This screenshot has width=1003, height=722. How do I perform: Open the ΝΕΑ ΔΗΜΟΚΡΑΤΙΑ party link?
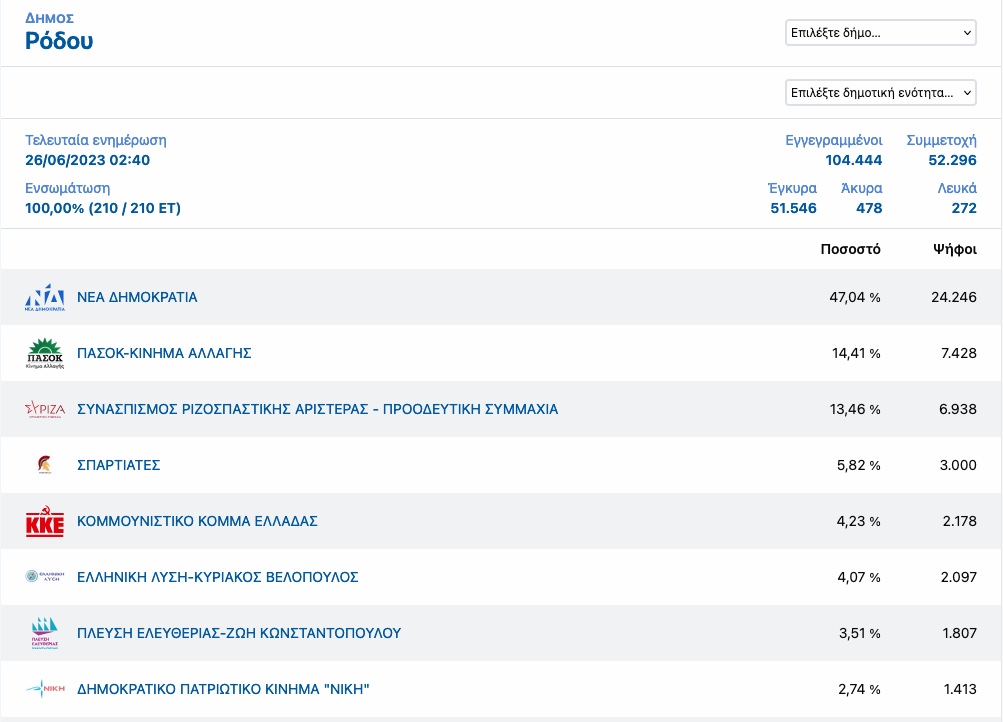point(137,297)
